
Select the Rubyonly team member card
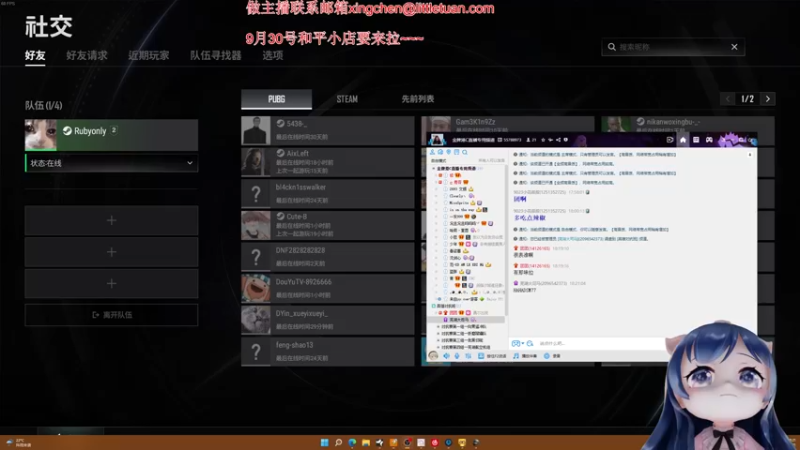(x=111, y=135)
